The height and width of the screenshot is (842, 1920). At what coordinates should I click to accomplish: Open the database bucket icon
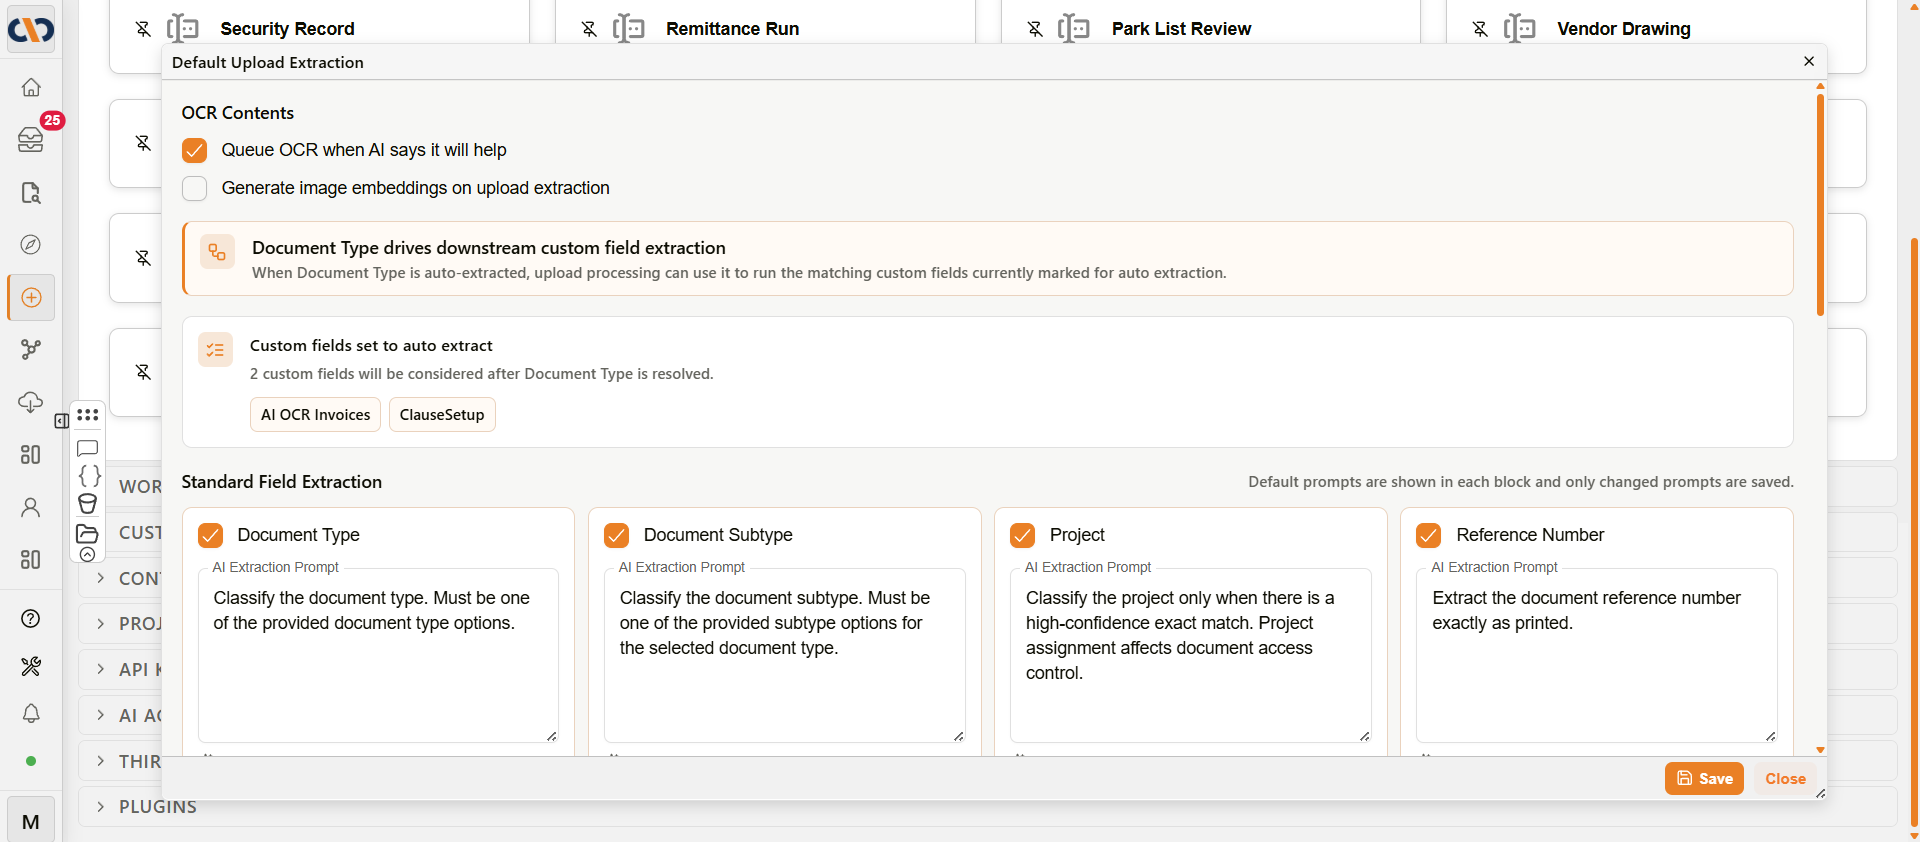pyautogui.click(x=88, y=503)
